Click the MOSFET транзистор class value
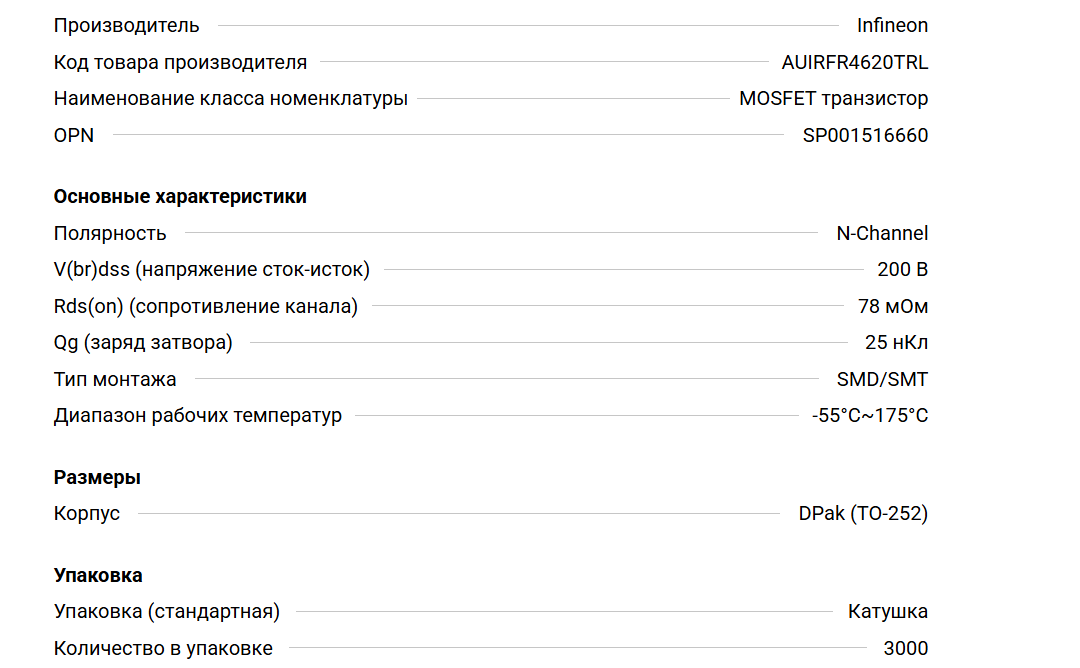Screen dimensions: 1080x668 pos(833,99)
